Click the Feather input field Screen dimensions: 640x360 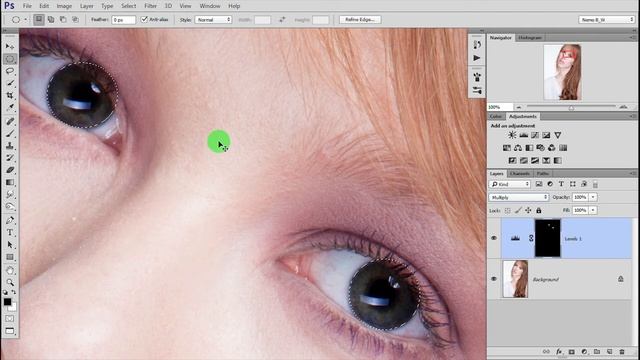pyautogui.click(x=123, y=20)
